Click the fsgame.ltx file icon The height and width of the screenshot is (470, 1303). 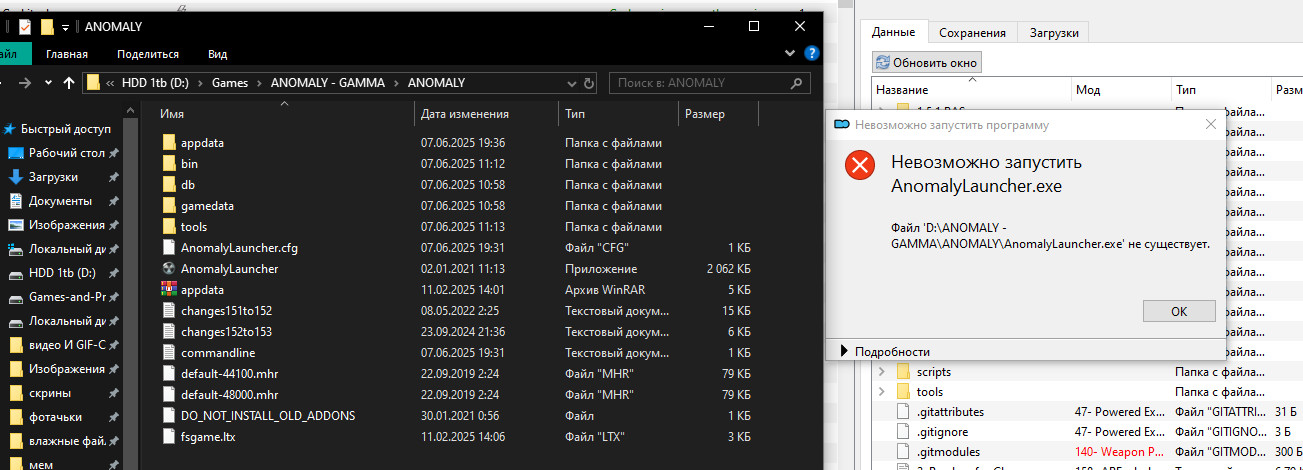point(168,437)
